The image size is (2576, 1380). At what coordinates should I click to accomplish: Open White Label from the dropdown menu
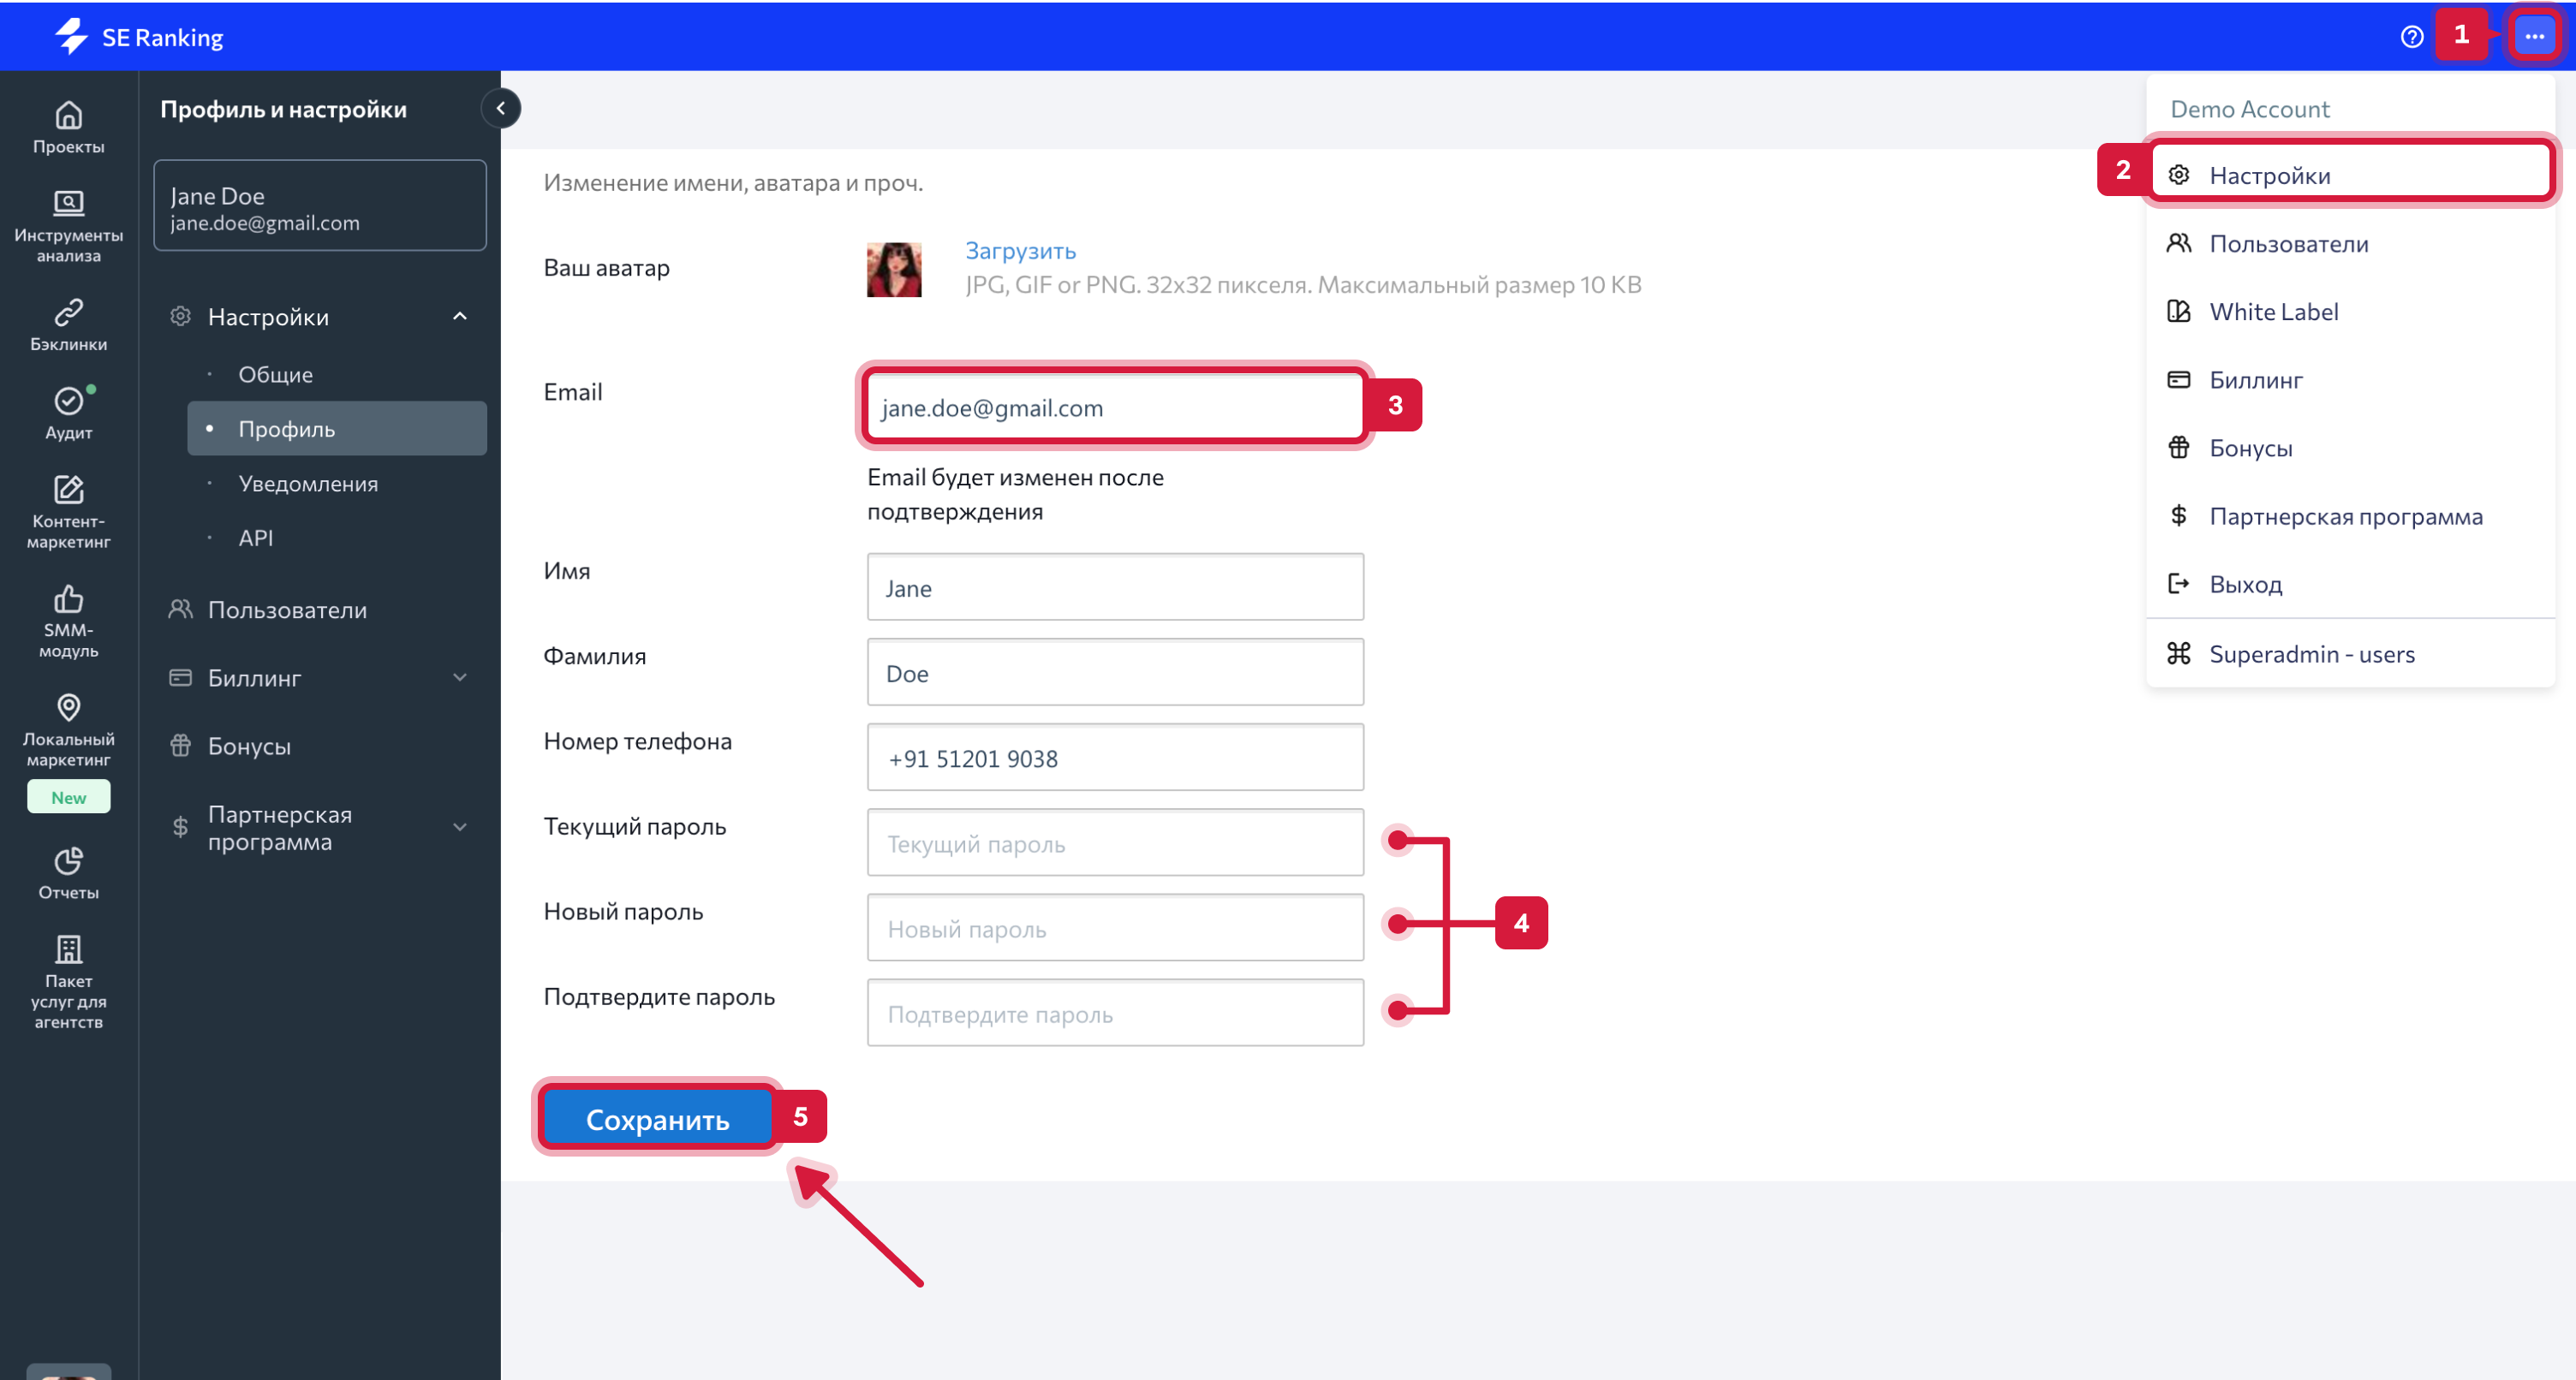(x=2350, y=311)
